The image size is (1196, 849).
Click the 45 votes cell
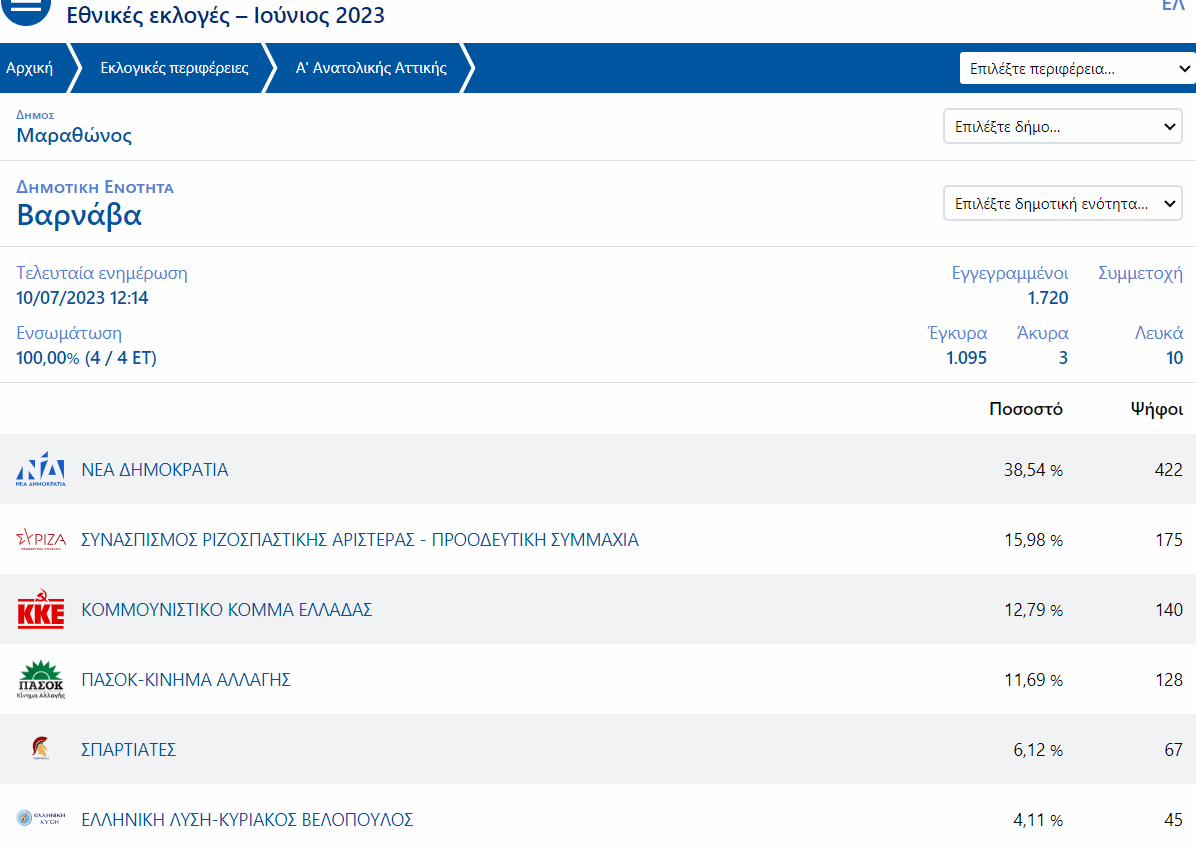1174,821
